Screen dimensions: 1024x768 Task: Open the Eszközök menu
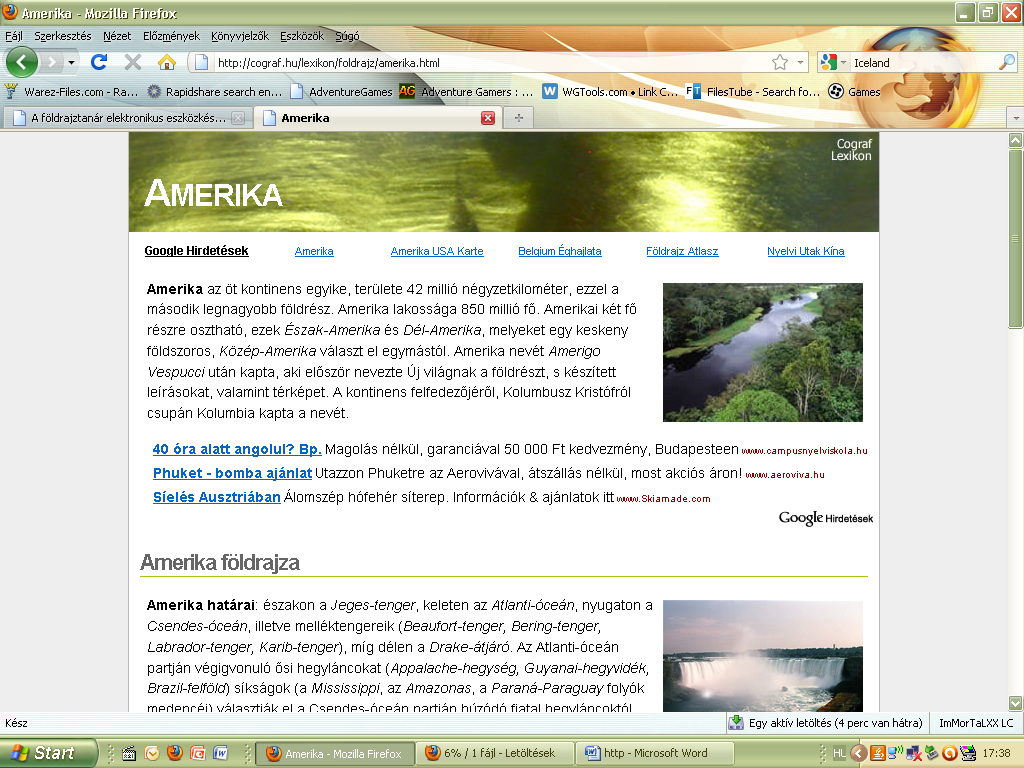coord(302,36)
